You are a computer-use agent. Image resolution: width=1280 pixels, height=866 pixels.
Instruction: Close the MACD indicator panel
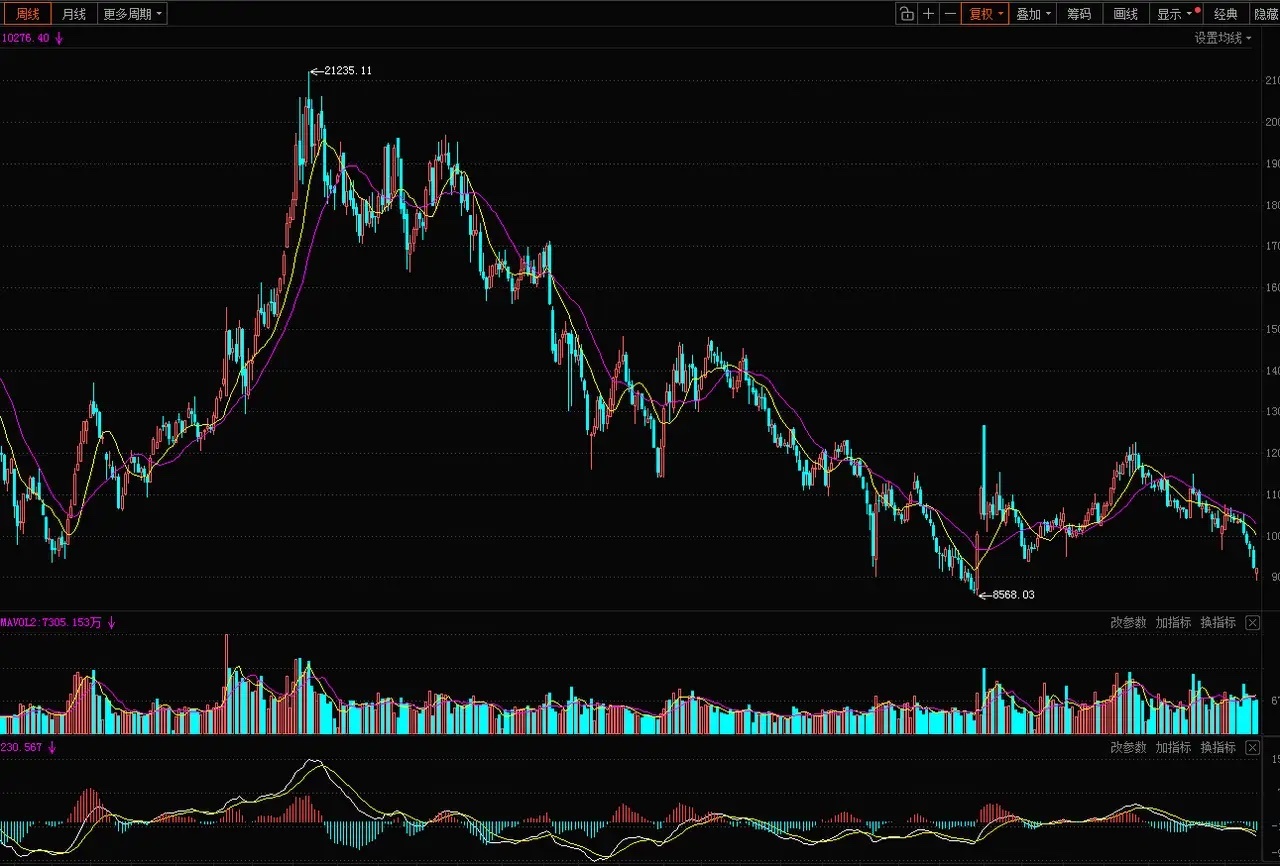click(1253, 747)
